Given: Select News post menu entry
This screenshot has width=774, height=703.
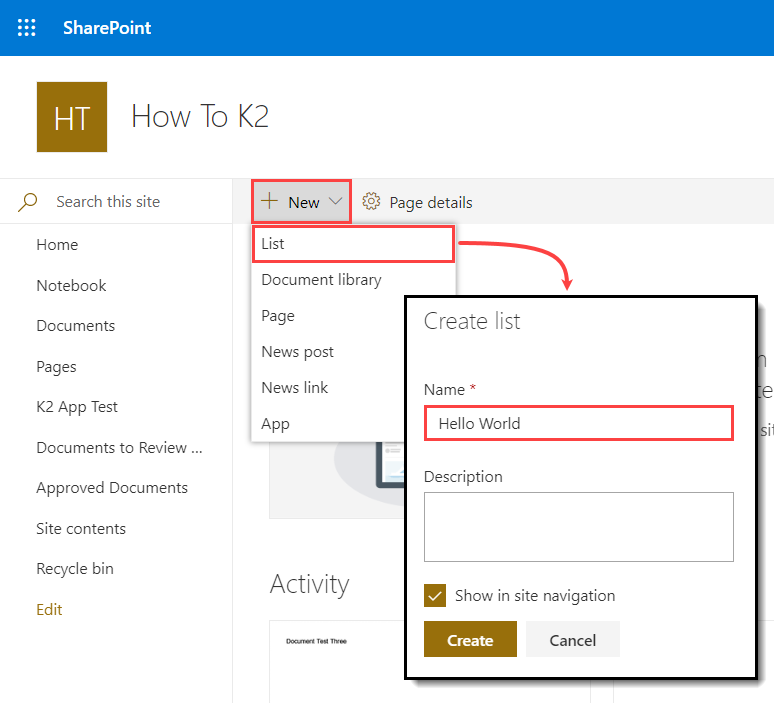Looking at the screenshot, I should click(x=298, y=352).
